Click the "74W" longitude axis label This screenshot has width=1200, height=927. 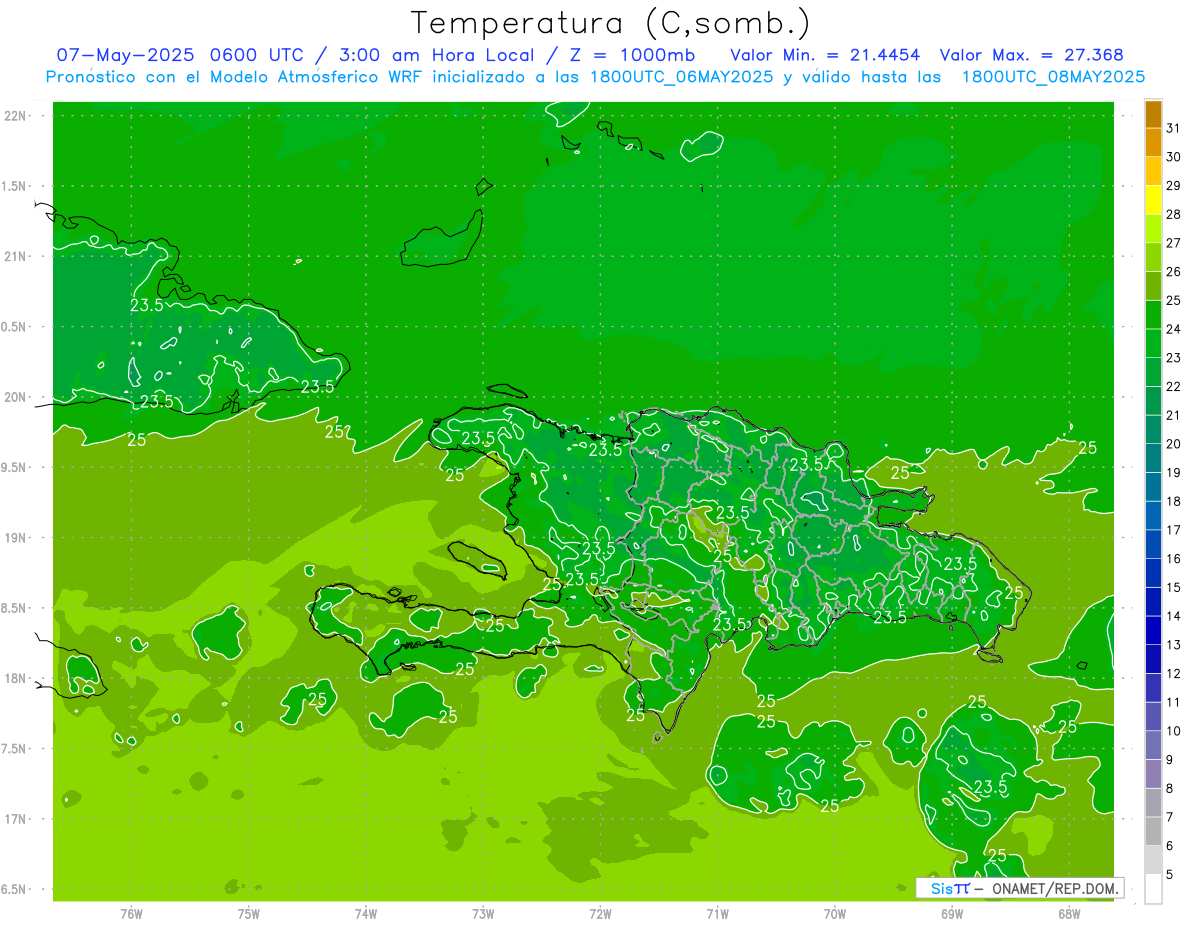(366, 914)
